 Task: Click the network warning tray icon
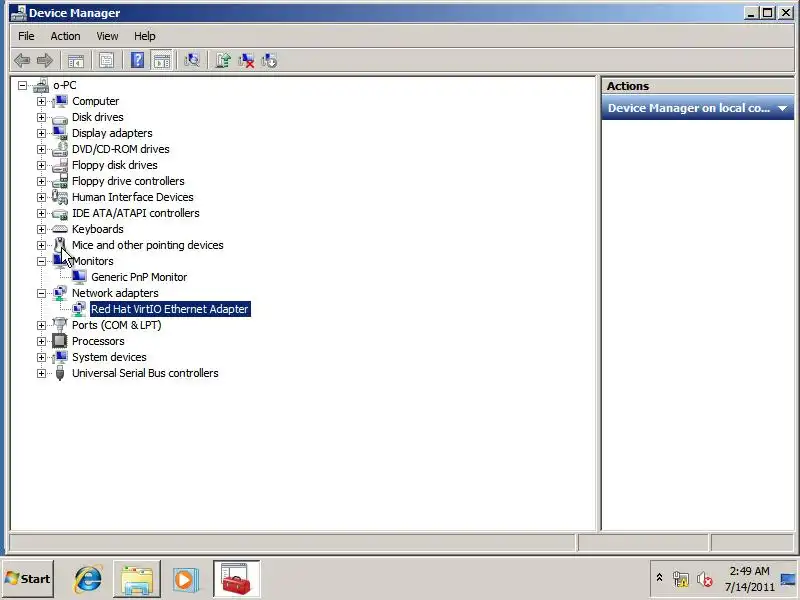[x=681, y=579]
